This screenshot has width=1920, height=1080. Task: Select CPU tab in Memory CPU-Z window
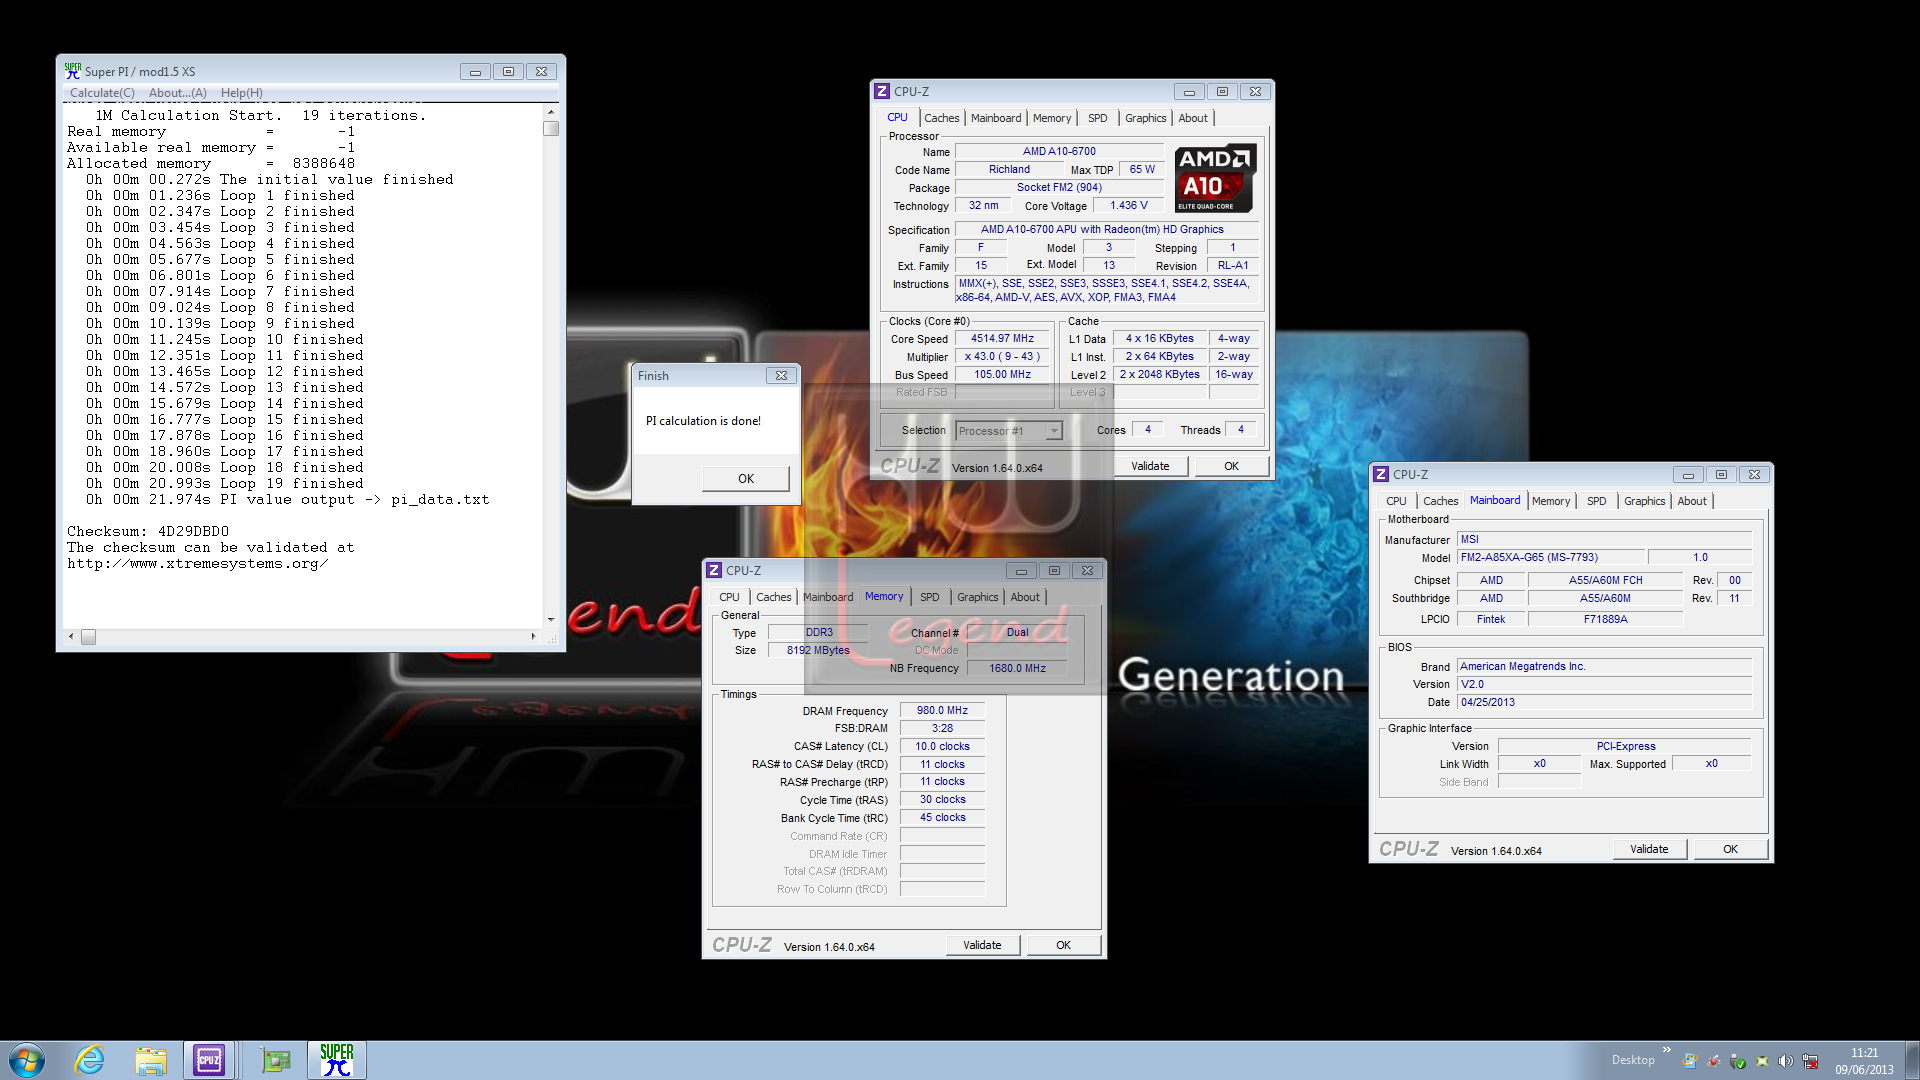[x=729, y=597]
